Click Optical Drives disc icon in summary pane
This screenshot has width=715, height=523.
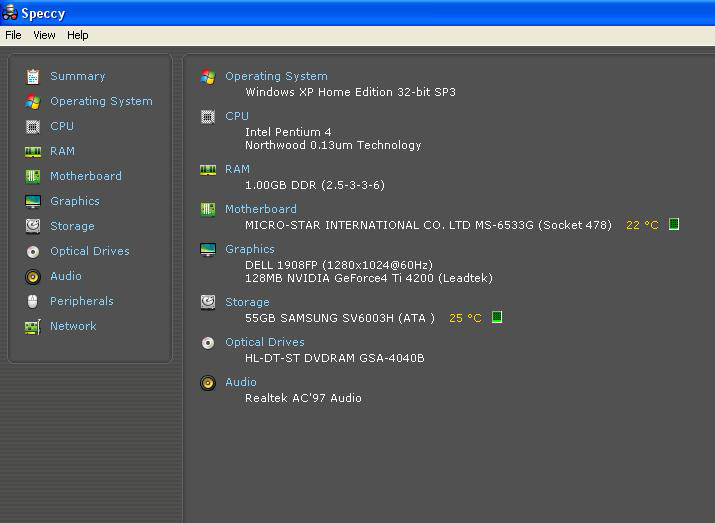click(208, 343)
